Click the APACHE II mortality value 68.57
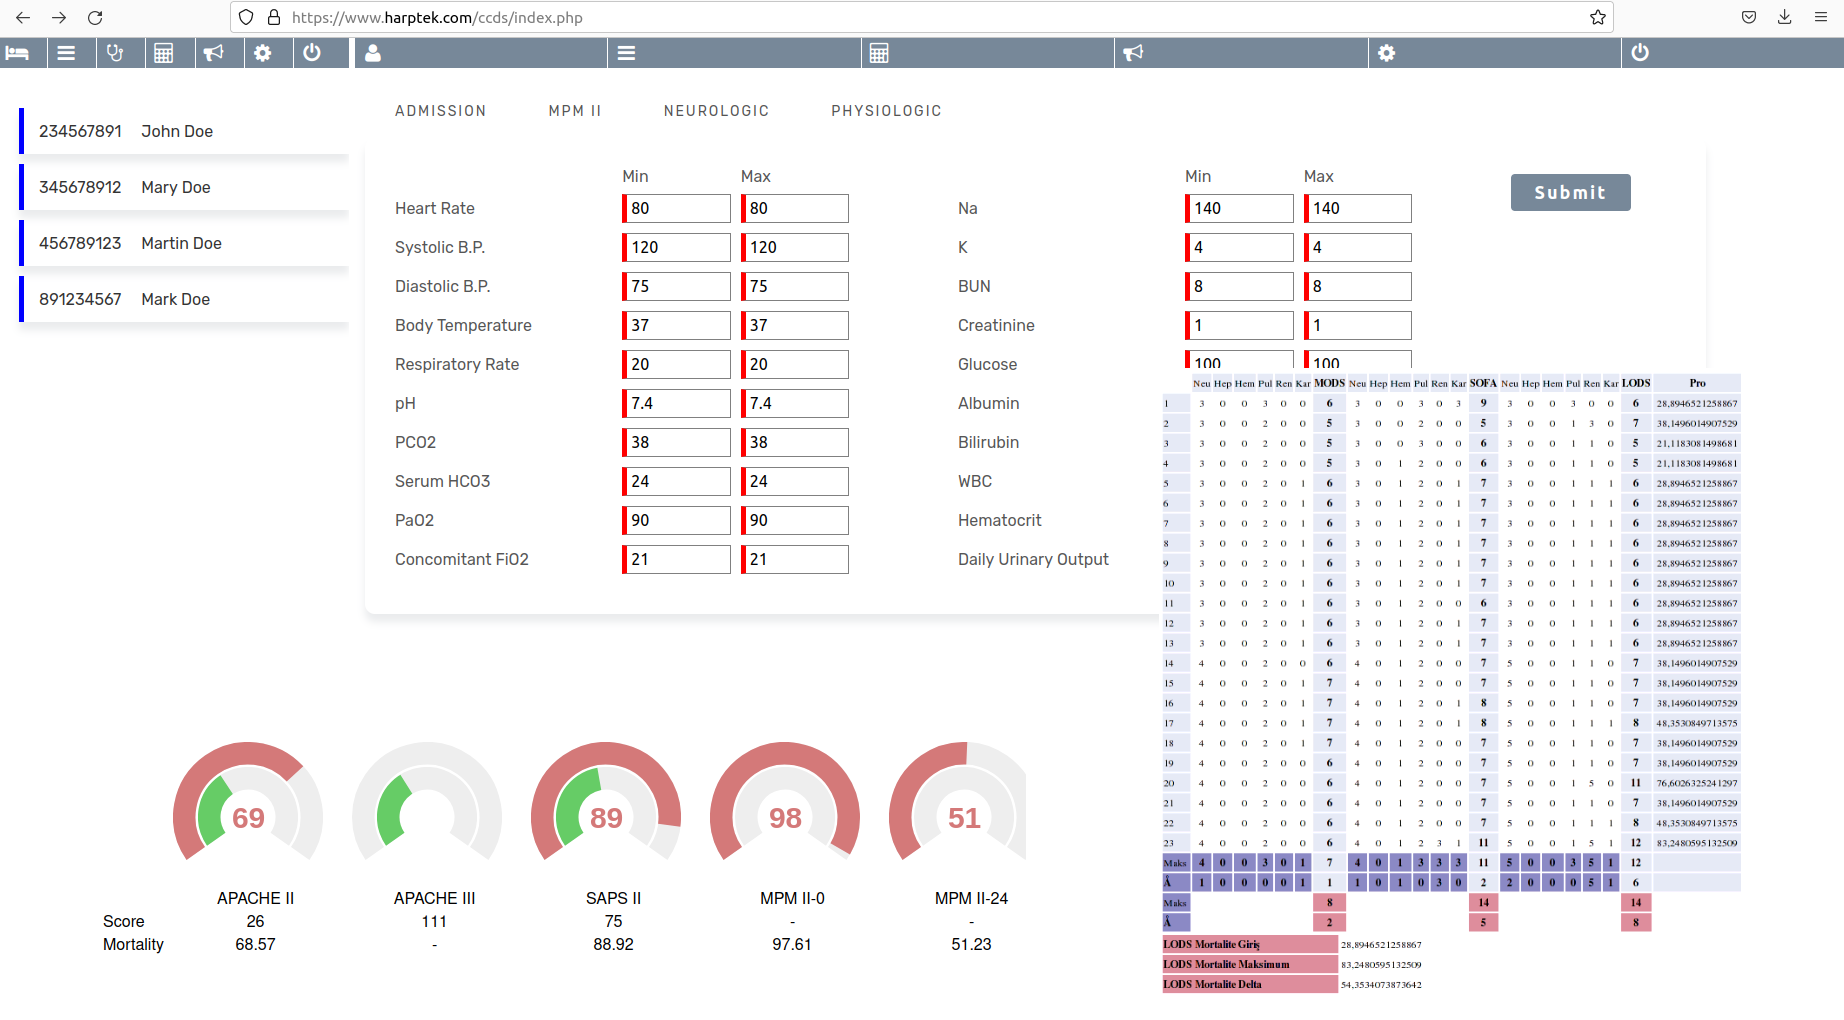Viewport: 1844px width, 1020px height. [255, 944]
